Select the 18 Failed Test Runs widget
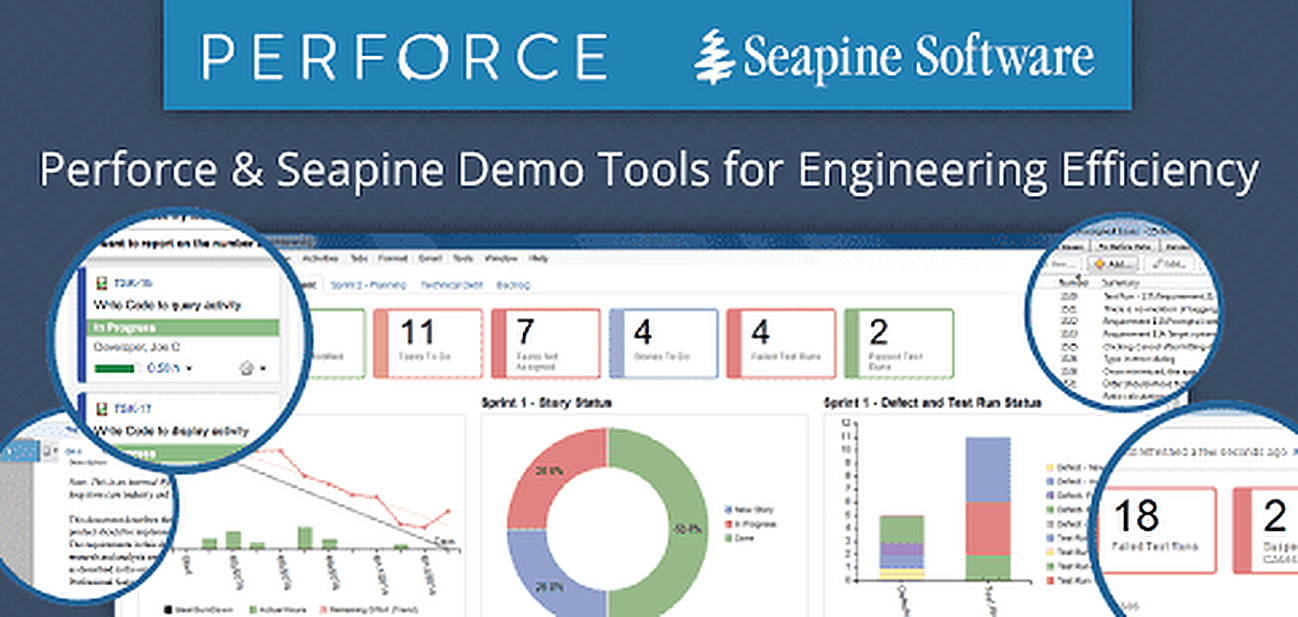Screen dimensions: 1298x617 pyautogui.click(x=1158, y=529)
